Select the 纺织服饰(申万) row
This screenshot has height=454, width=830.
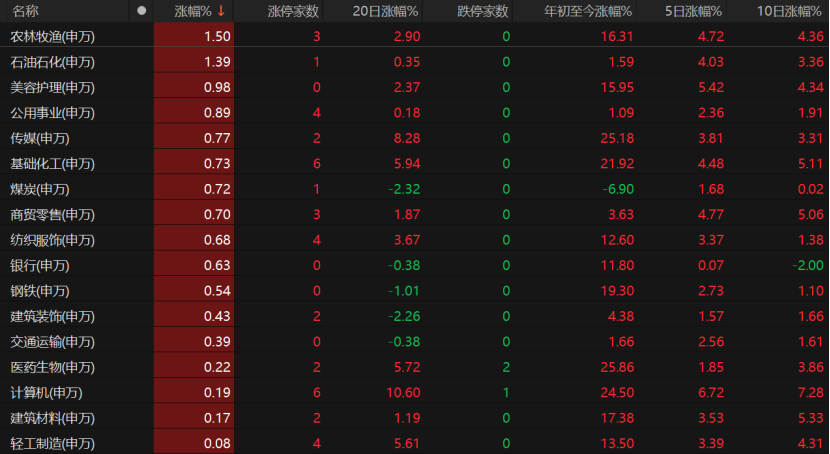pos(415,240)
